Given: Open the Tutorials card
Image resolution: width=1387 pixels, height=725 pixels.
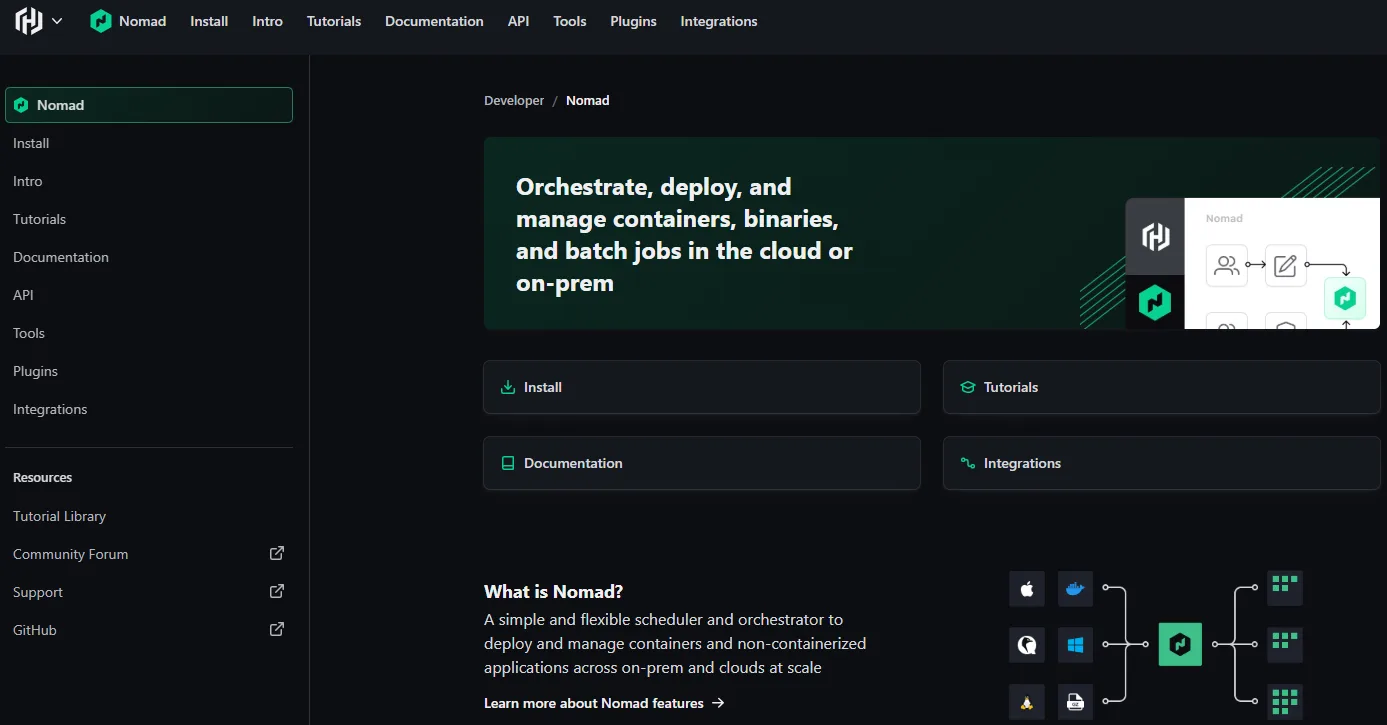Looking at the screenshot, I should (1161, 387).
